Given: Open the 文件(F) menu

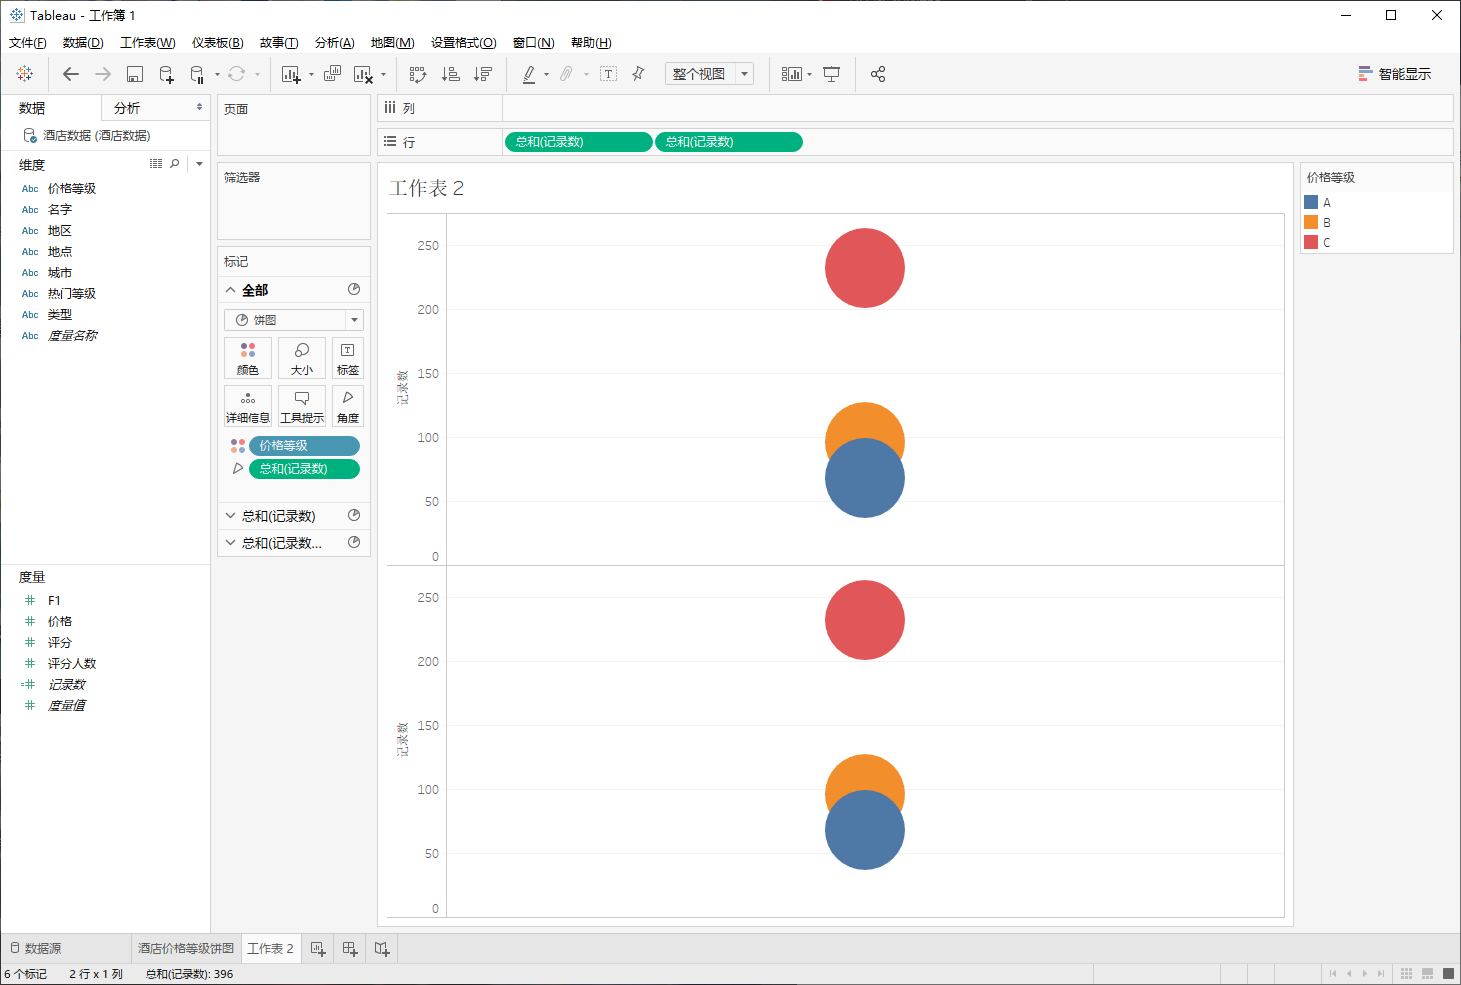Looking at the screenshot, I should coord(28,43).
